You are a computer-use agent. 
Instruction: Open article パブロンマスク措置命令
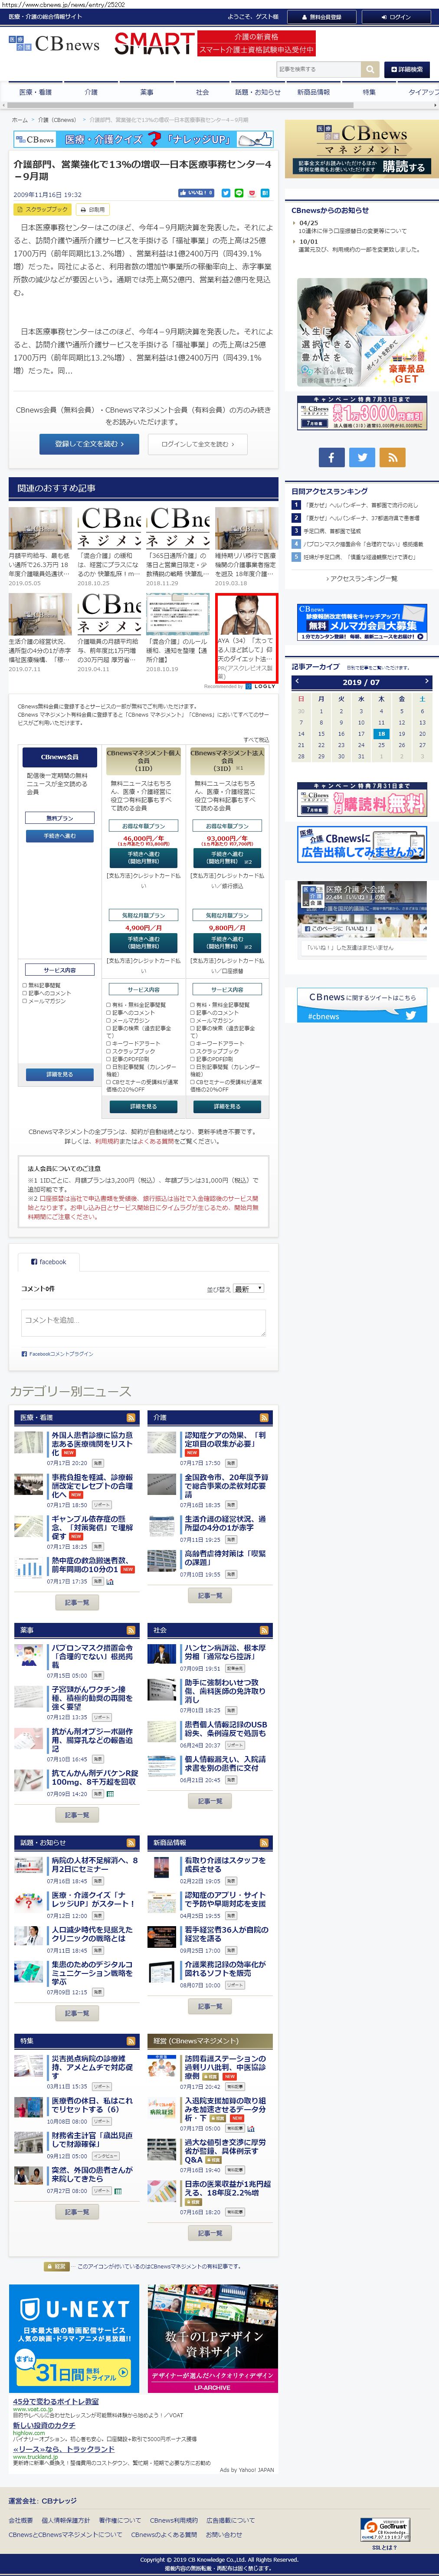pyautogui.click(x=92, y=1656)
